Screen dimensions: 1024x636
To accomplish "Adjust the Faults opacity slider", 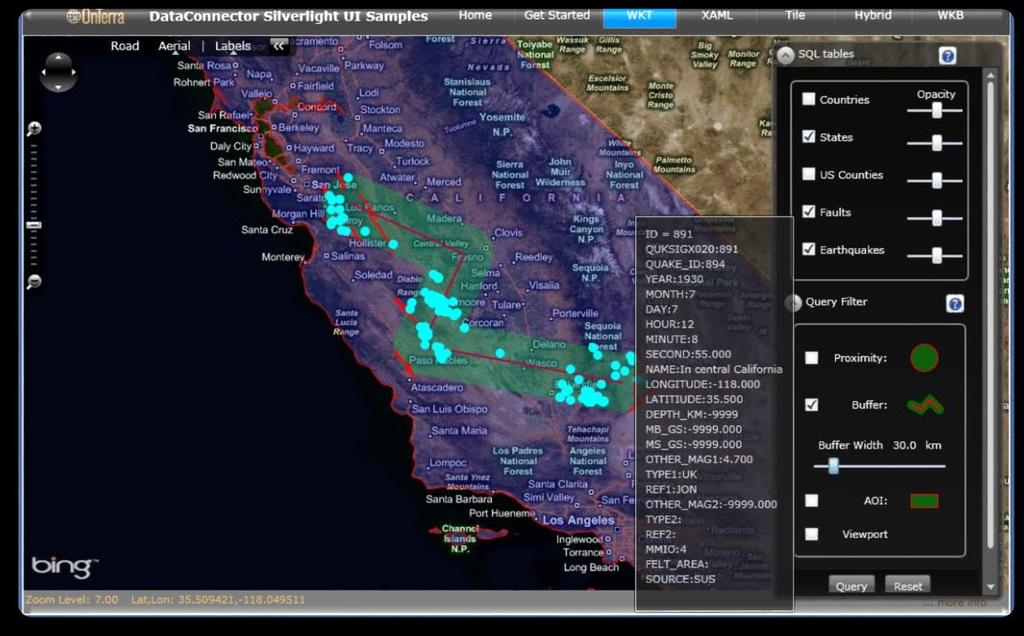I will coord(936,218).
